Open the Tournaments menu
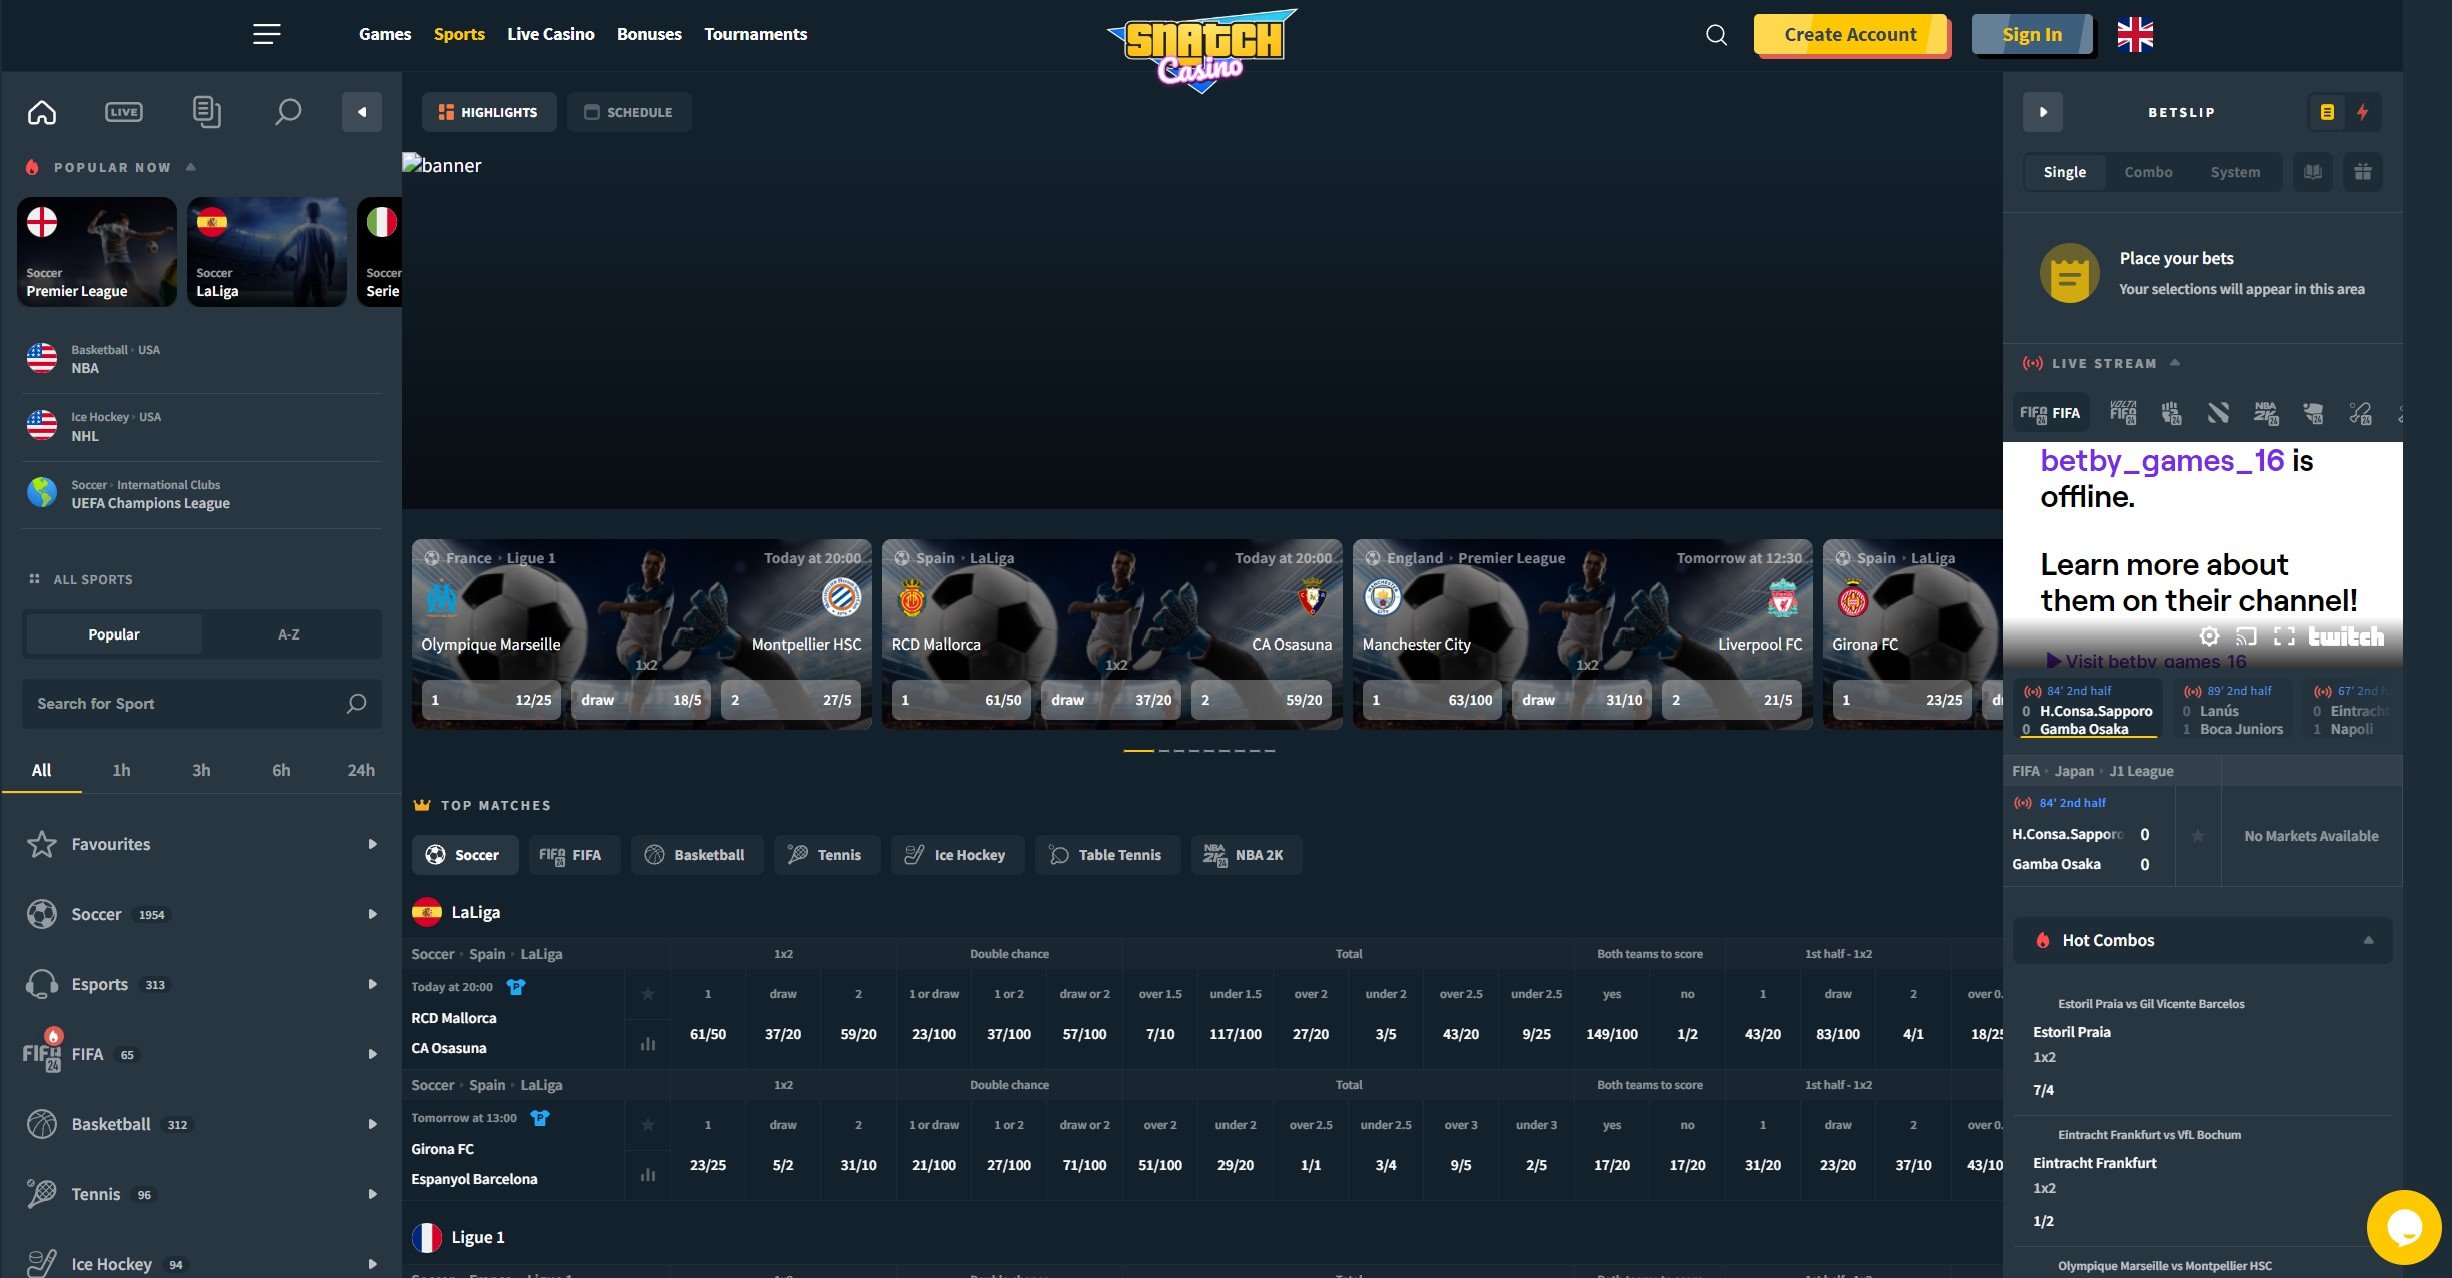Viewport: 2452px width, 1278px height. tap(755, 34)
